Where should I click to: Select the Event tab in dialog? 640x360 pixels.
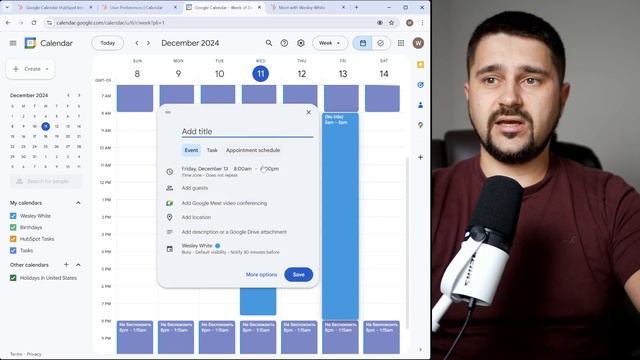tap(191, 150)
